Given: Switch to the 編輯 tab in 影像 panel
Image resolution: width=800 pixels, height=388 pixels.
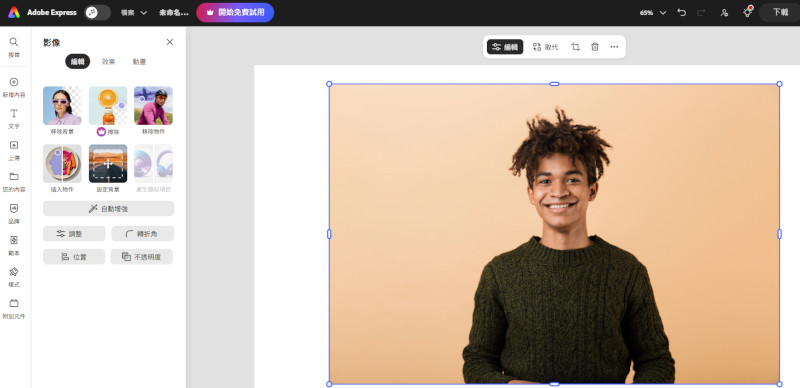Looking at the screenshot, I should point(78,61).
